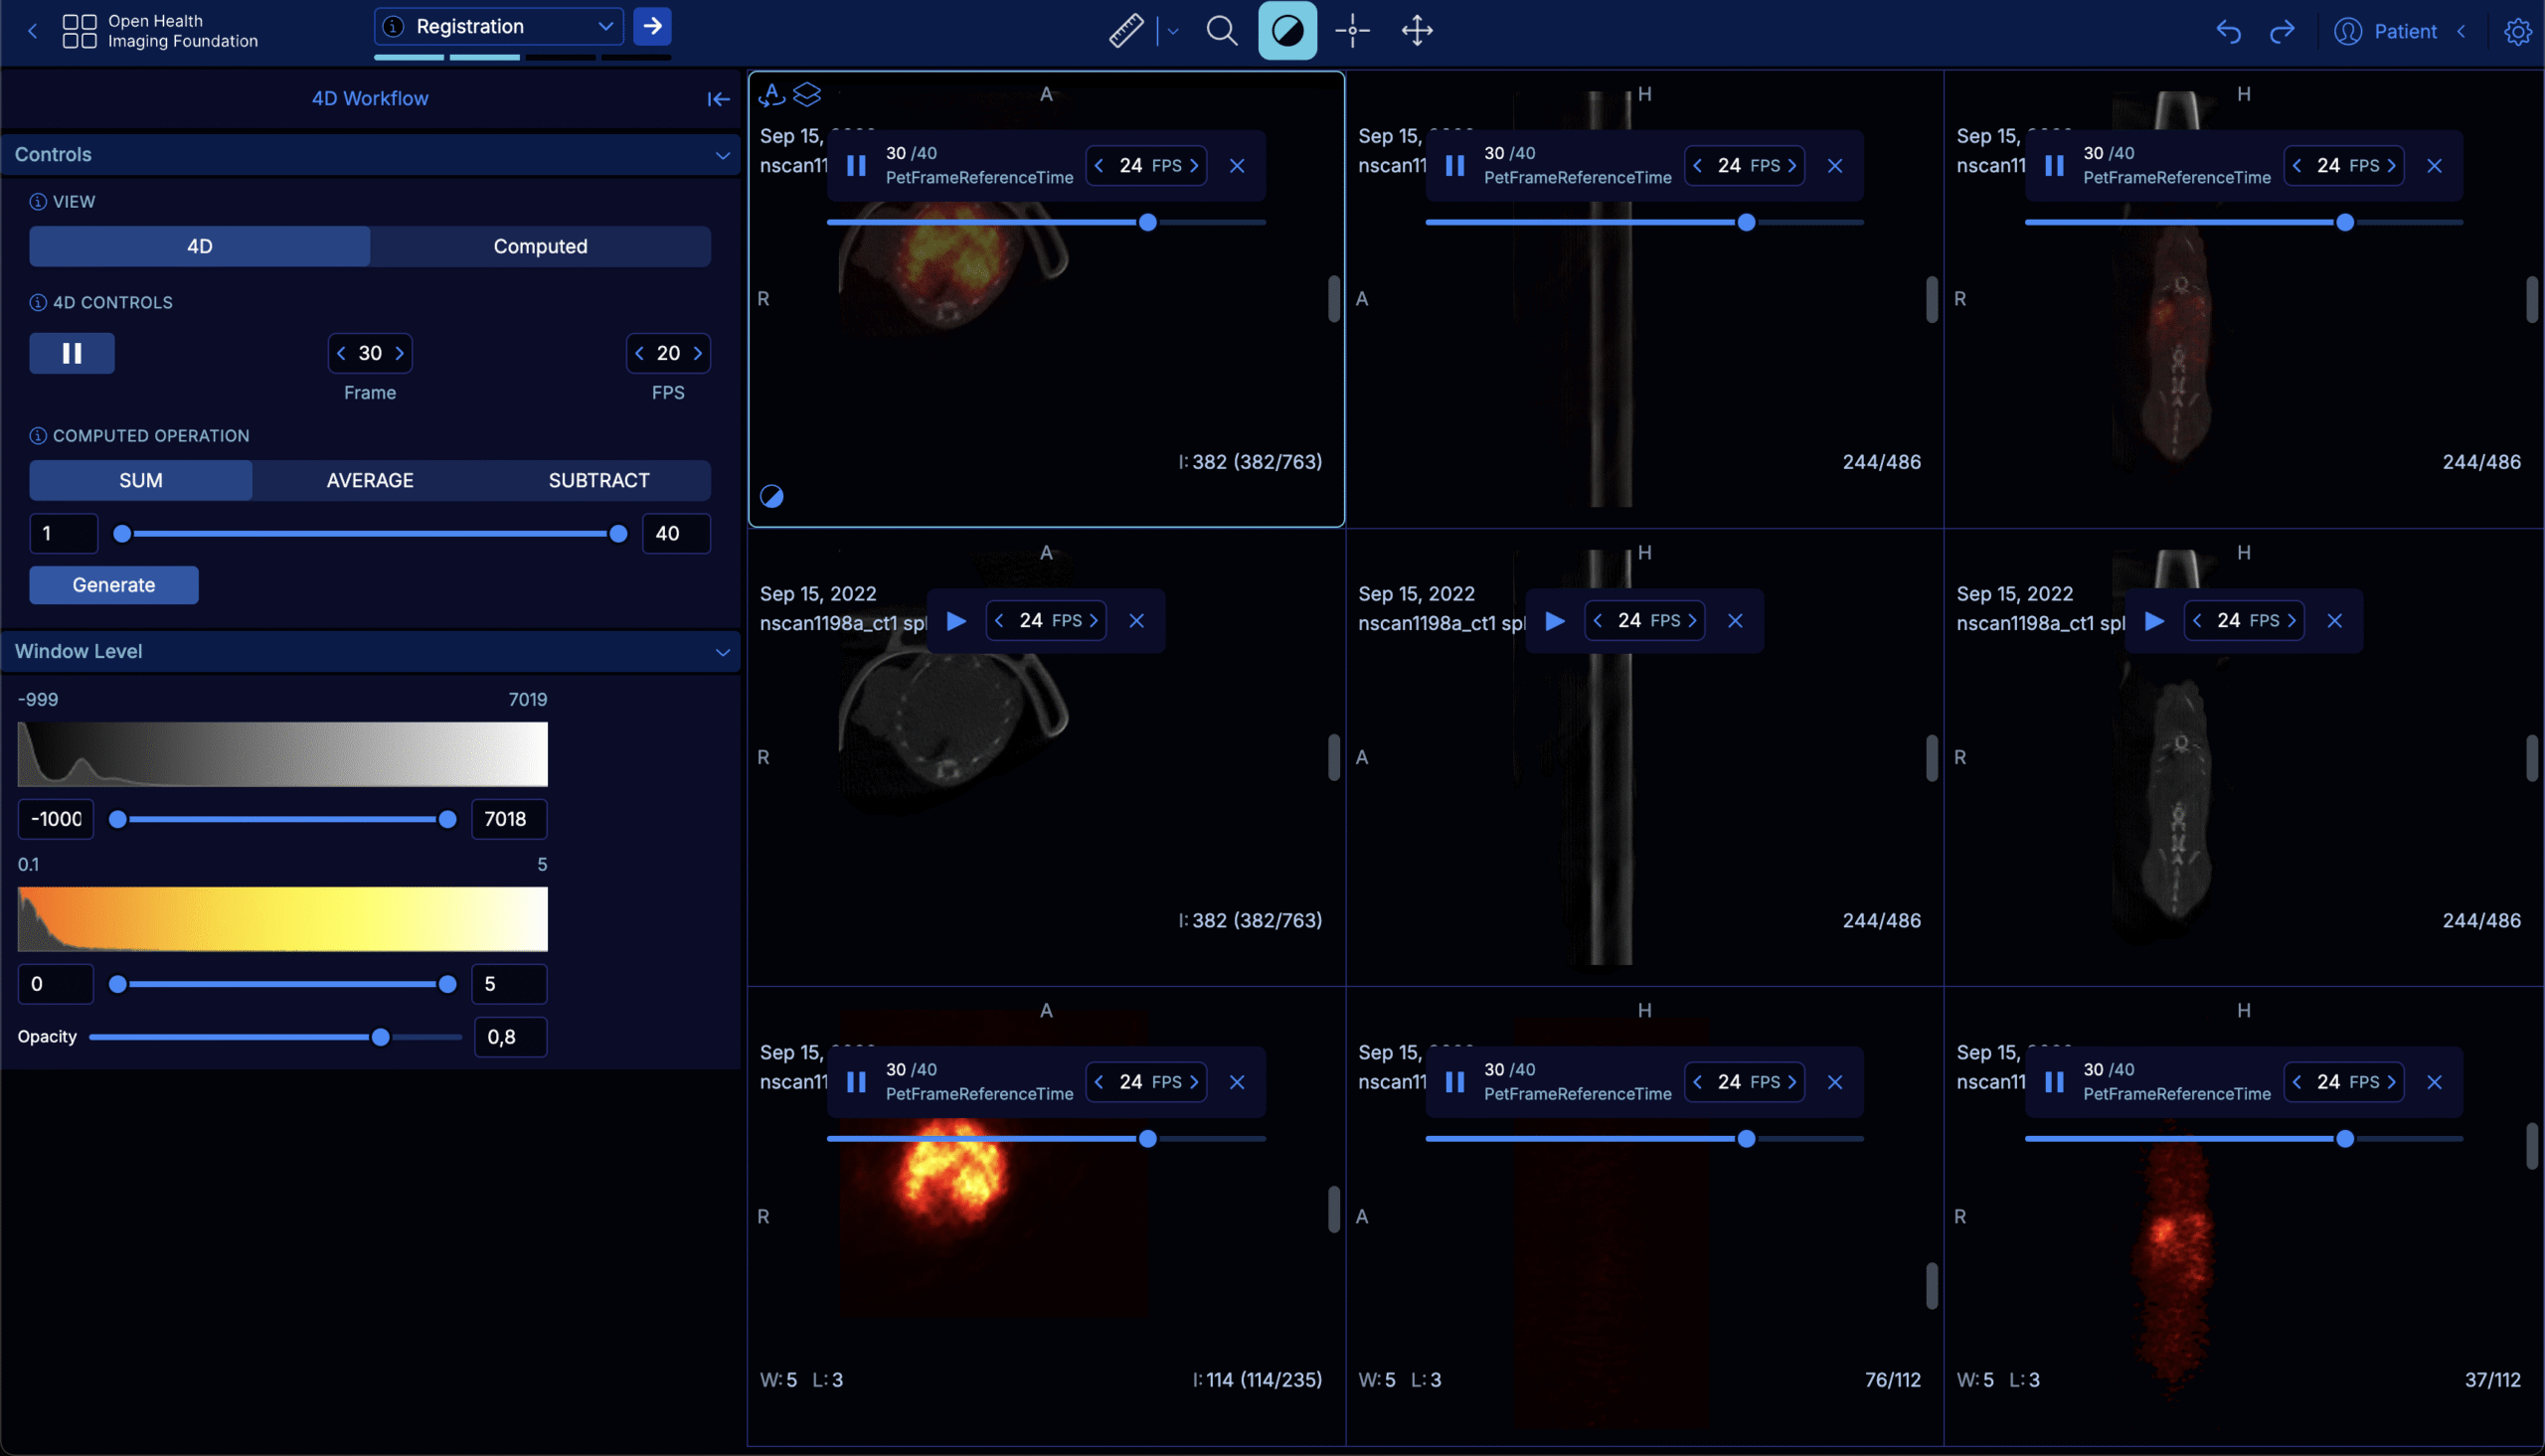Open the layers icon in the active viewport
This screenshot has height=1456, width=2545.
[808, 95]
